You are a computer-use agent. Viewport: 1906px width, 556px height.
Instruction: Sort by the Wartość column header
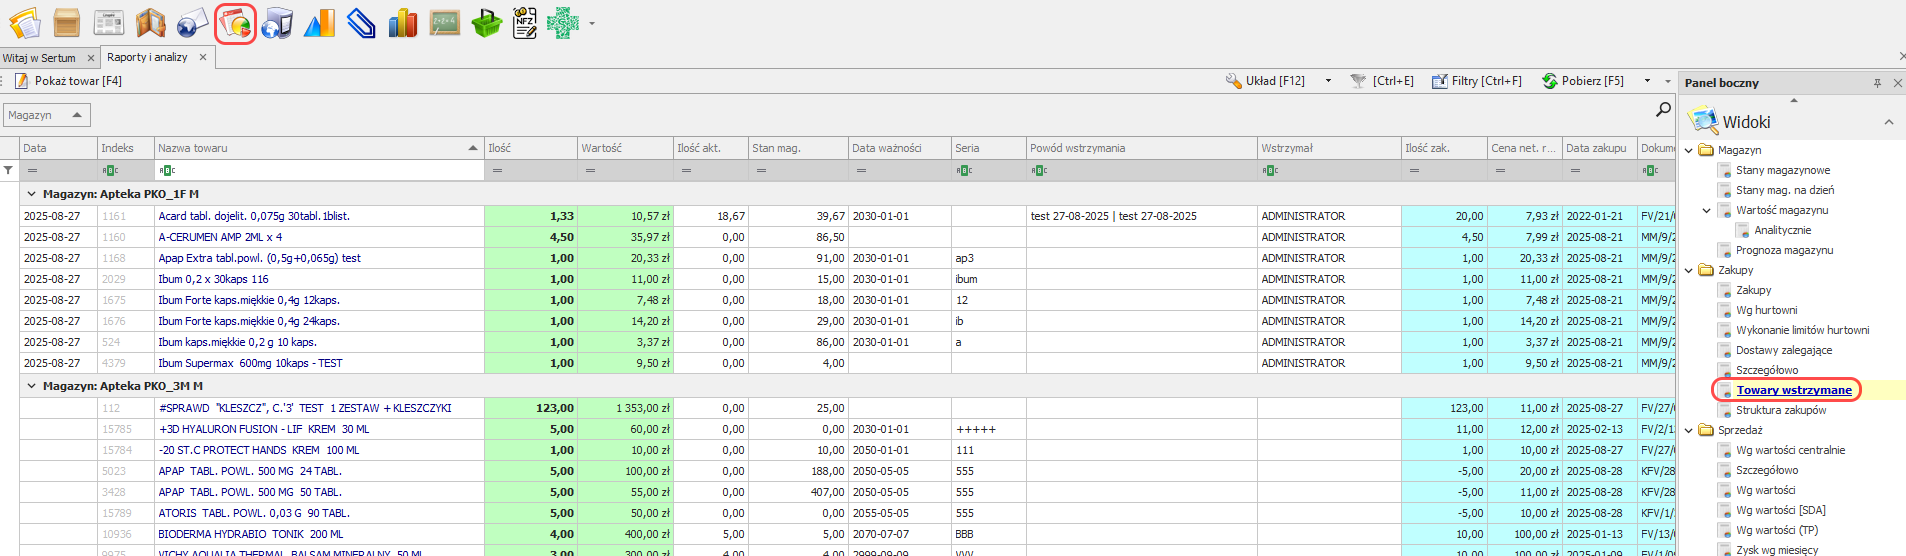click(624, 148)
